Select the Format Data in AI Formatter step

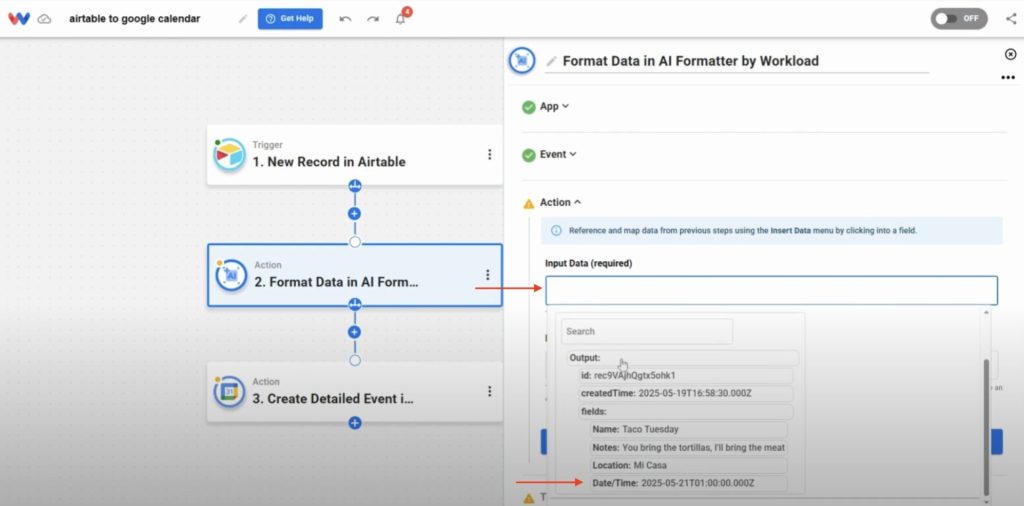click(355, 275)
